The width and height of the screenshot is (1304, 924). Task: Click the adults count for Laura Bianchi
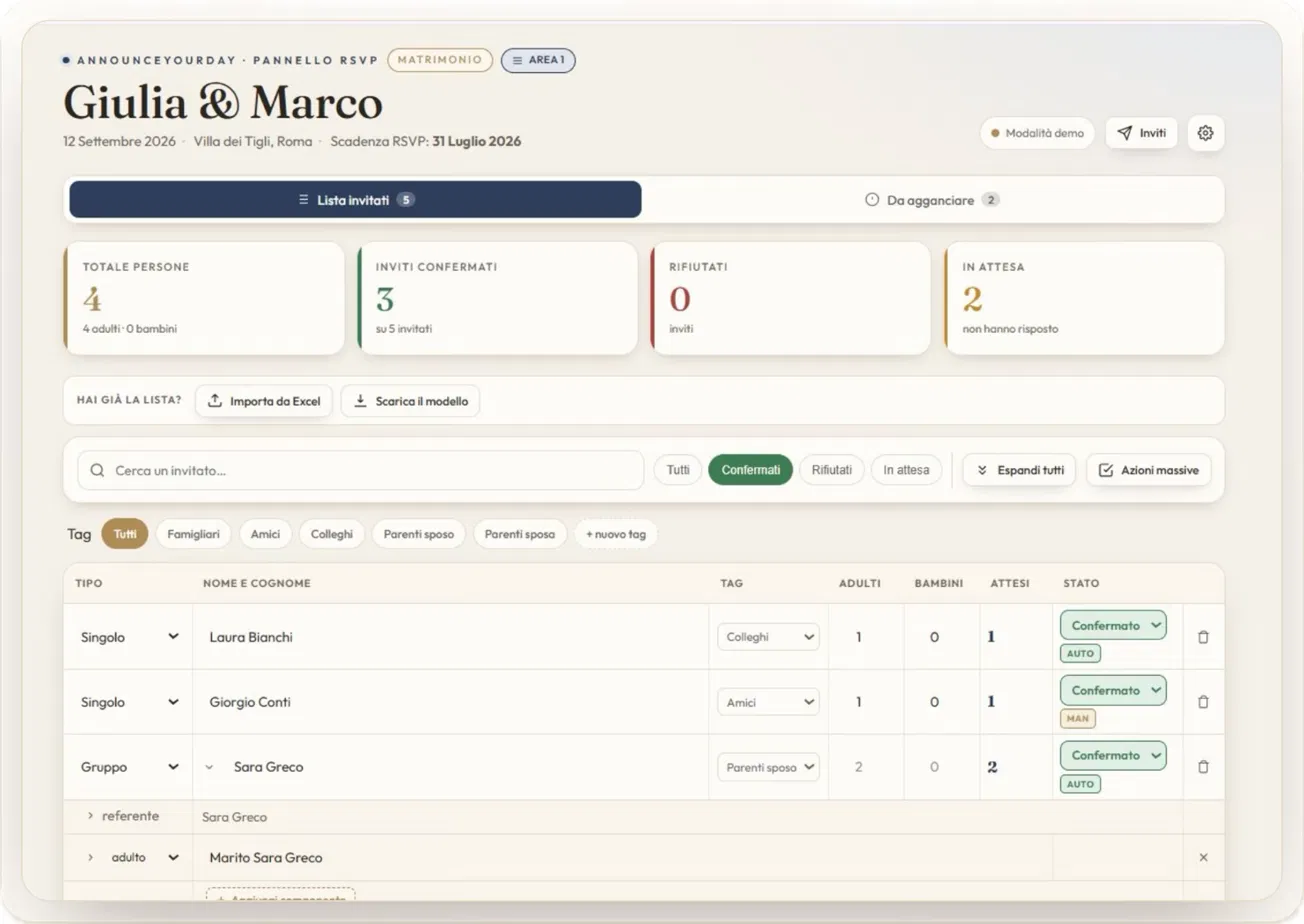(858, 637)
